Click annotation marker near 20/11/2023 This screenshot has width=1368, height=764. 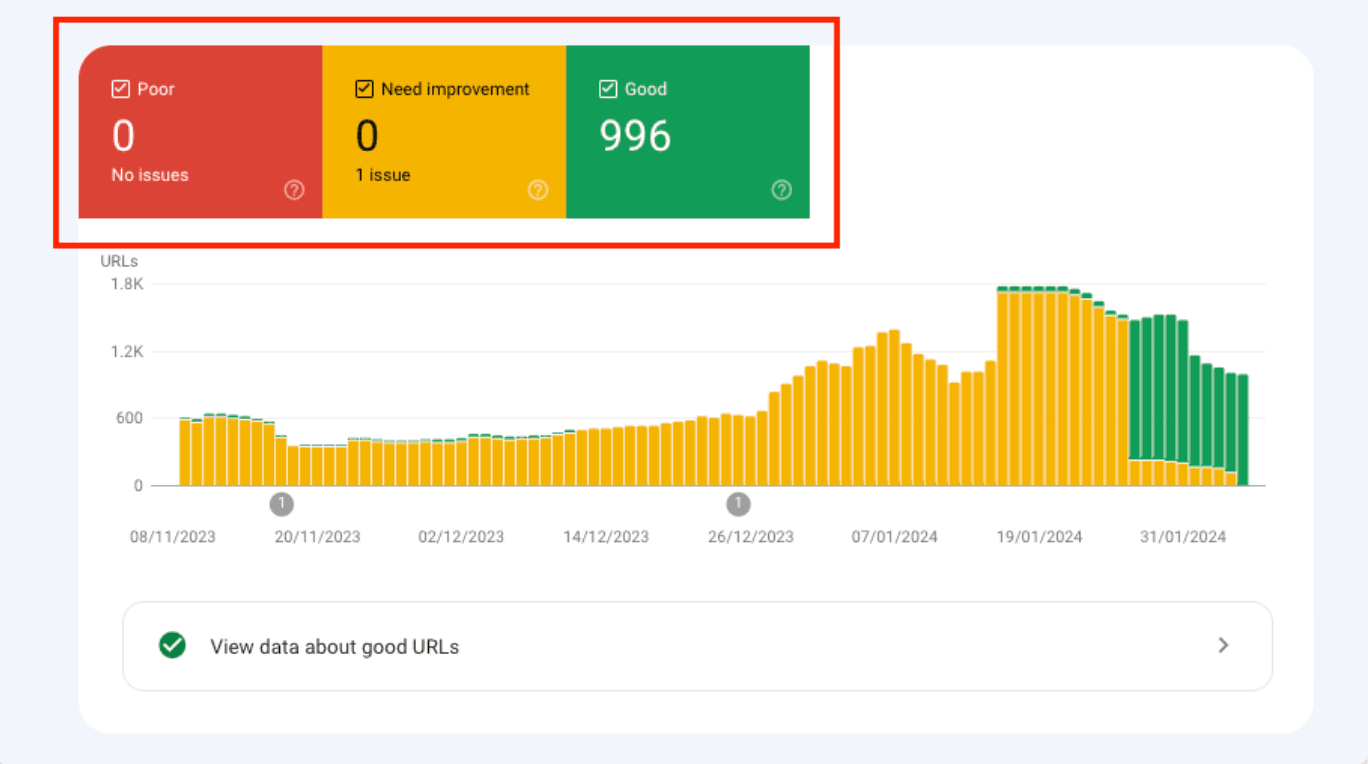[x=282, y=503]
